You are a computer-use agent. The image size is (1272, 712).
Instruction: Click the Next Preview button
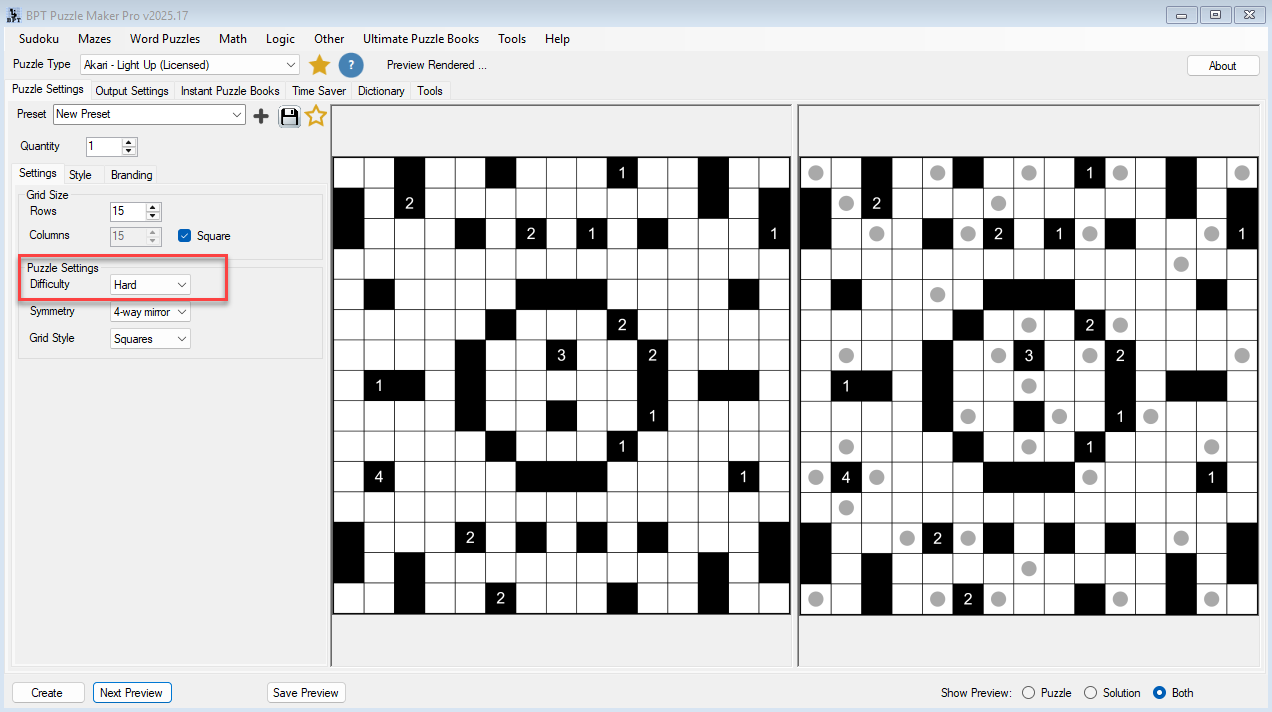[x=132, y=693]
